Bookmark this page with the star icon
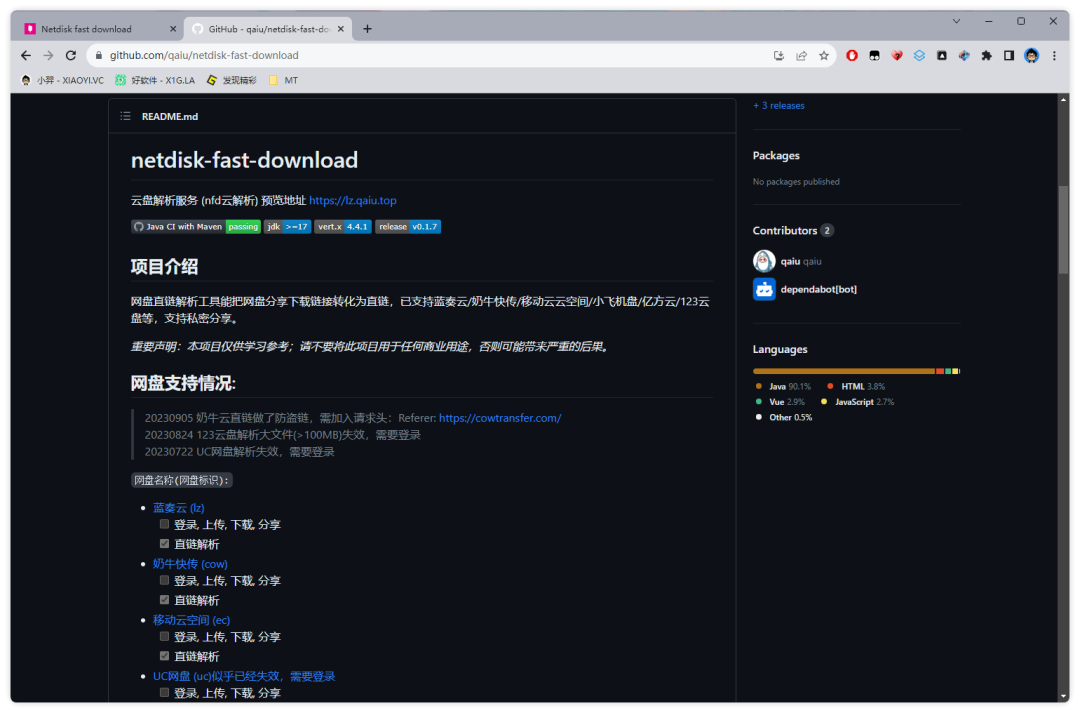The image size is (1080, 713). click(x=824, y=56)
